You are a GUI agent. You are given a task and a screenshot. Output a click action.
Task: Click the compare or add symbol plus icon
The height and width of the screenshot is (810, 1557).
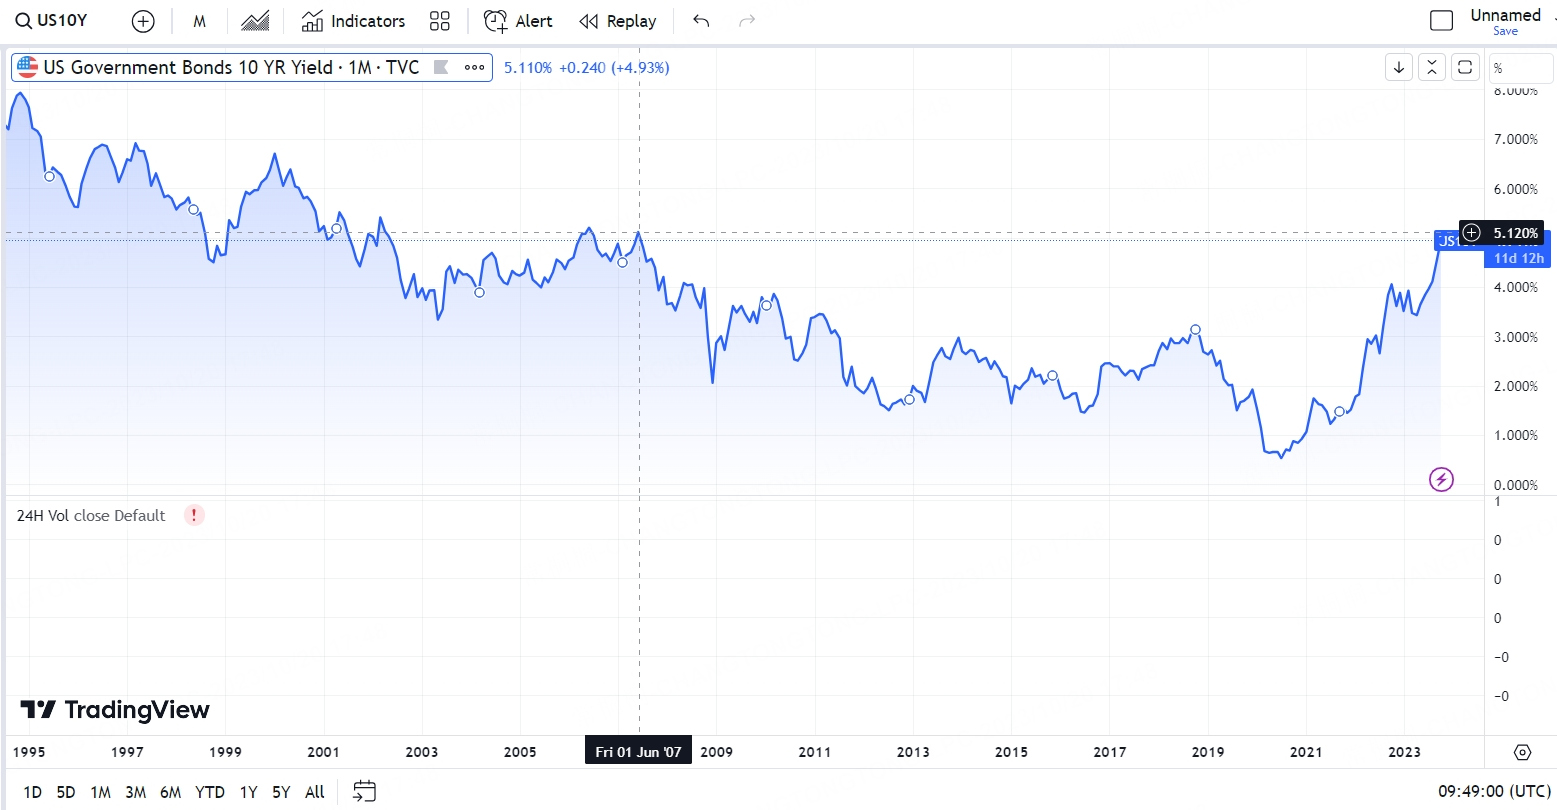(143, 21)
